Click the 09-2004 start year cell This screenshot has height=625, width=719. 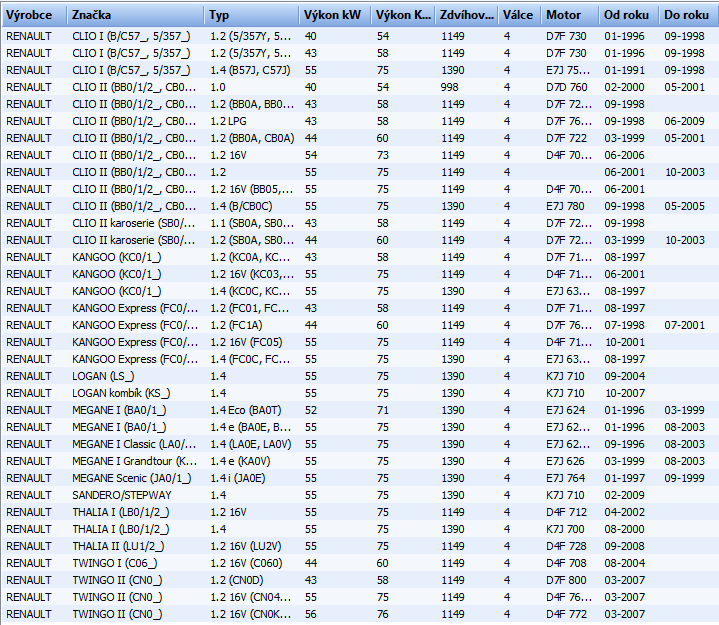[x=625, y=376]
